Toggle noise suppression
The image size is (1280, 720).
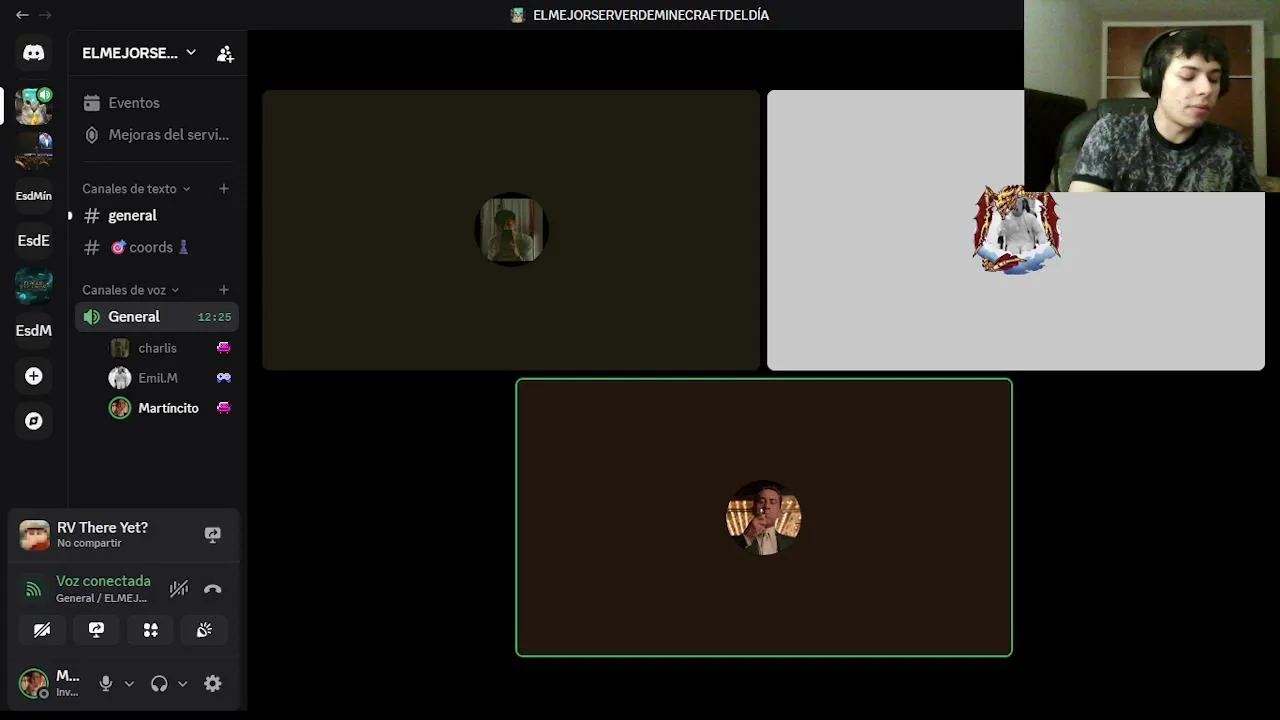(x=178, y=589)
